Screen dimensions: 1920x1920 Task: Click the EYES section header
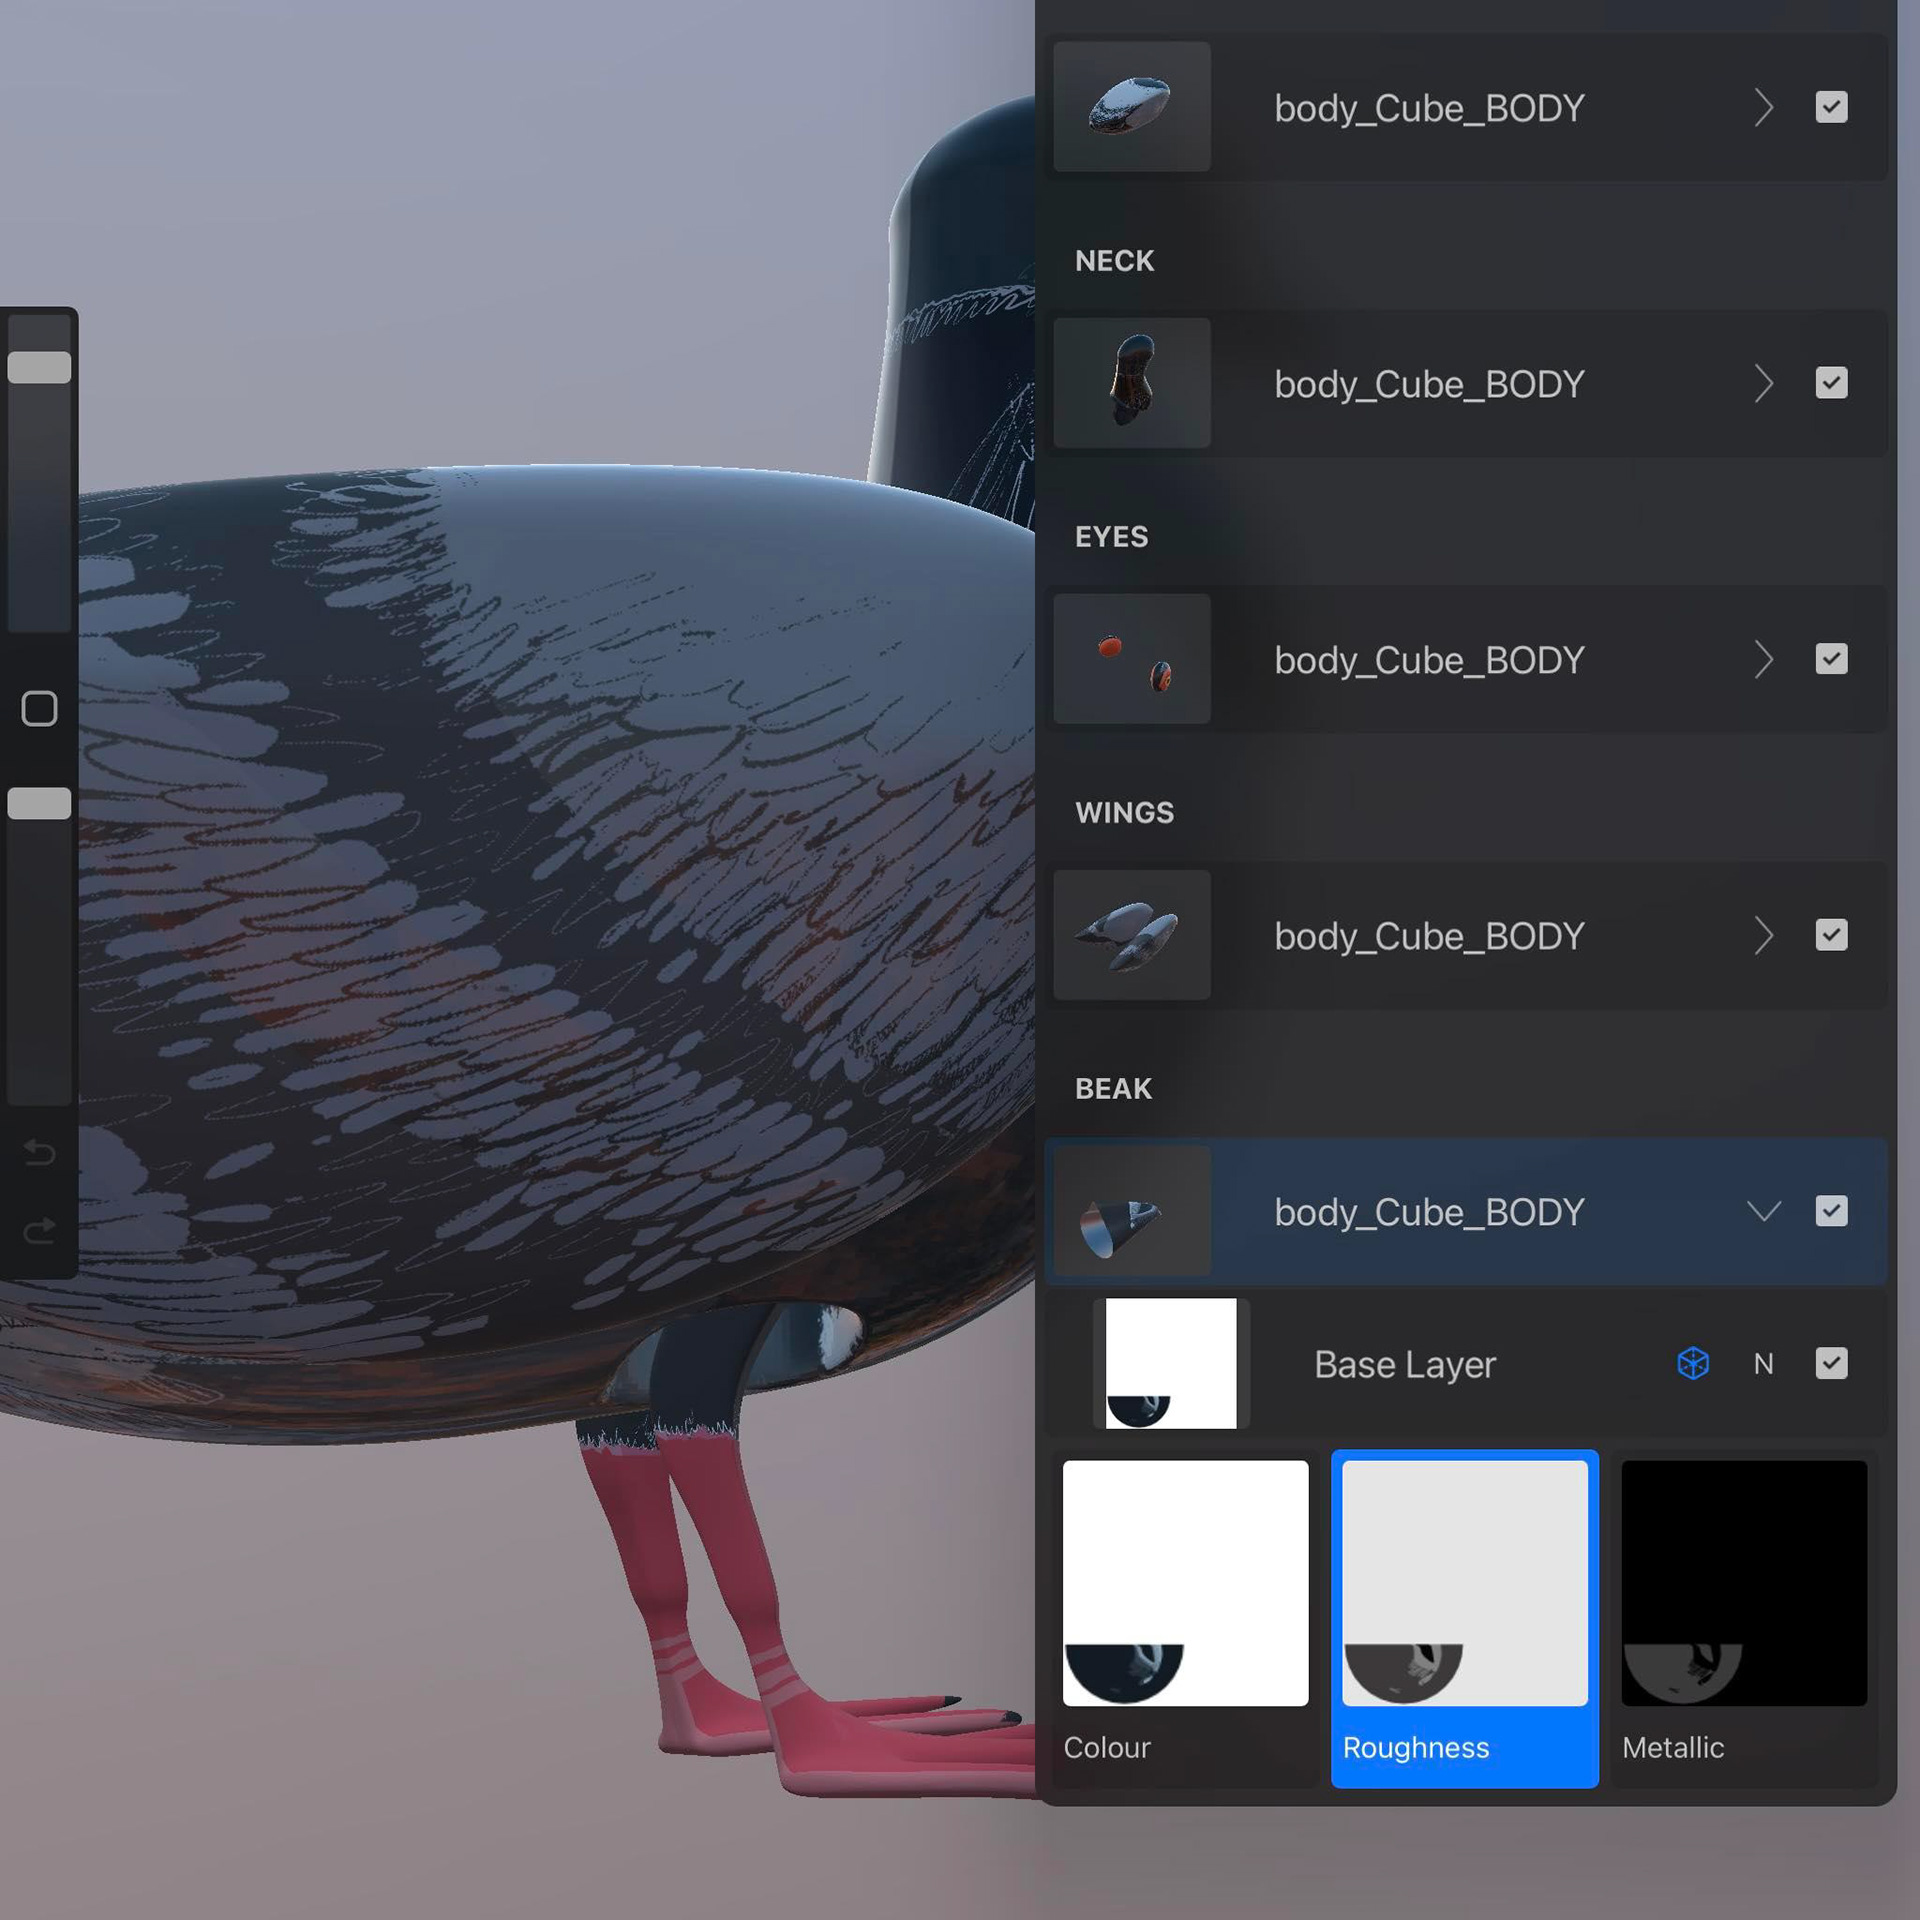pos(1111,537)
